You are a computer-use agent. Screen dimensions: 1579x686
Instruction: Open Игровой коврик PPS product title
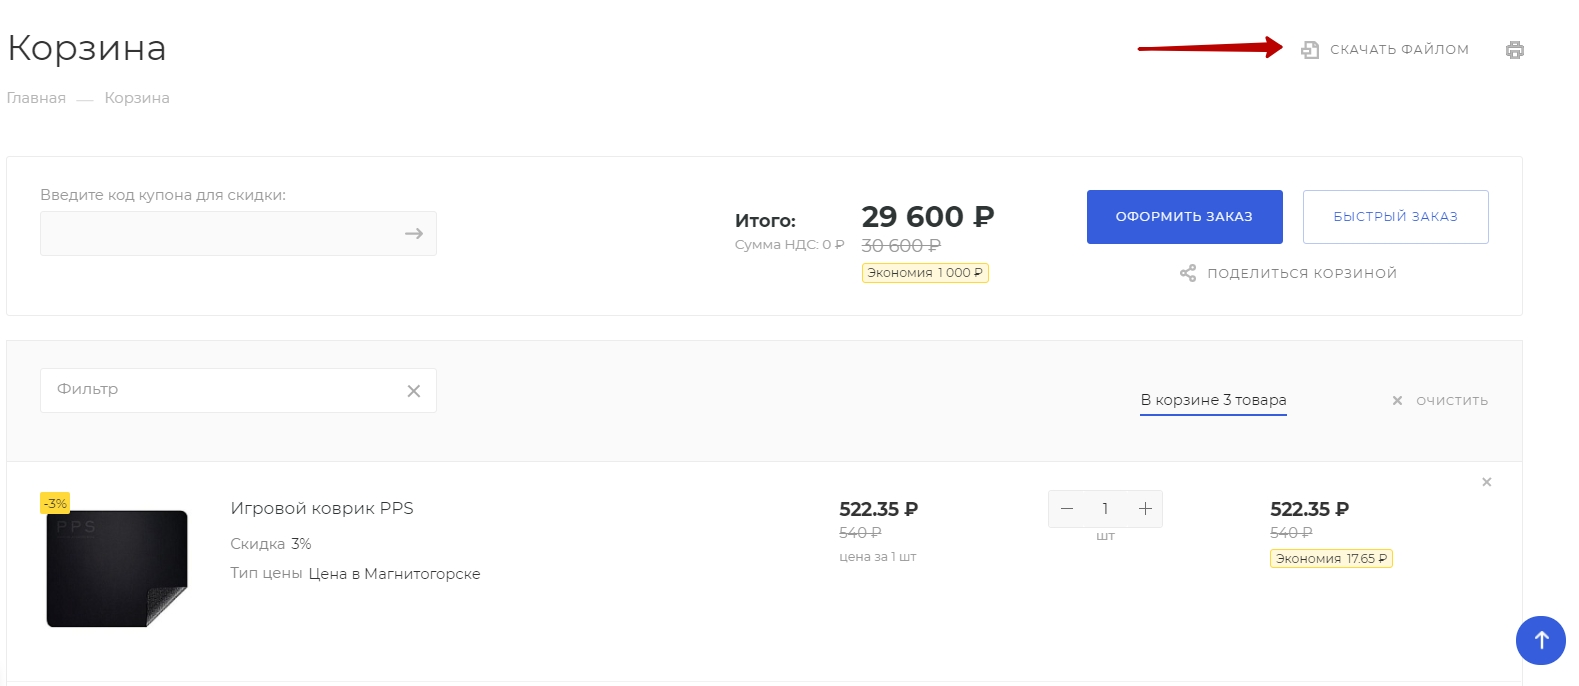coord(322,508)
